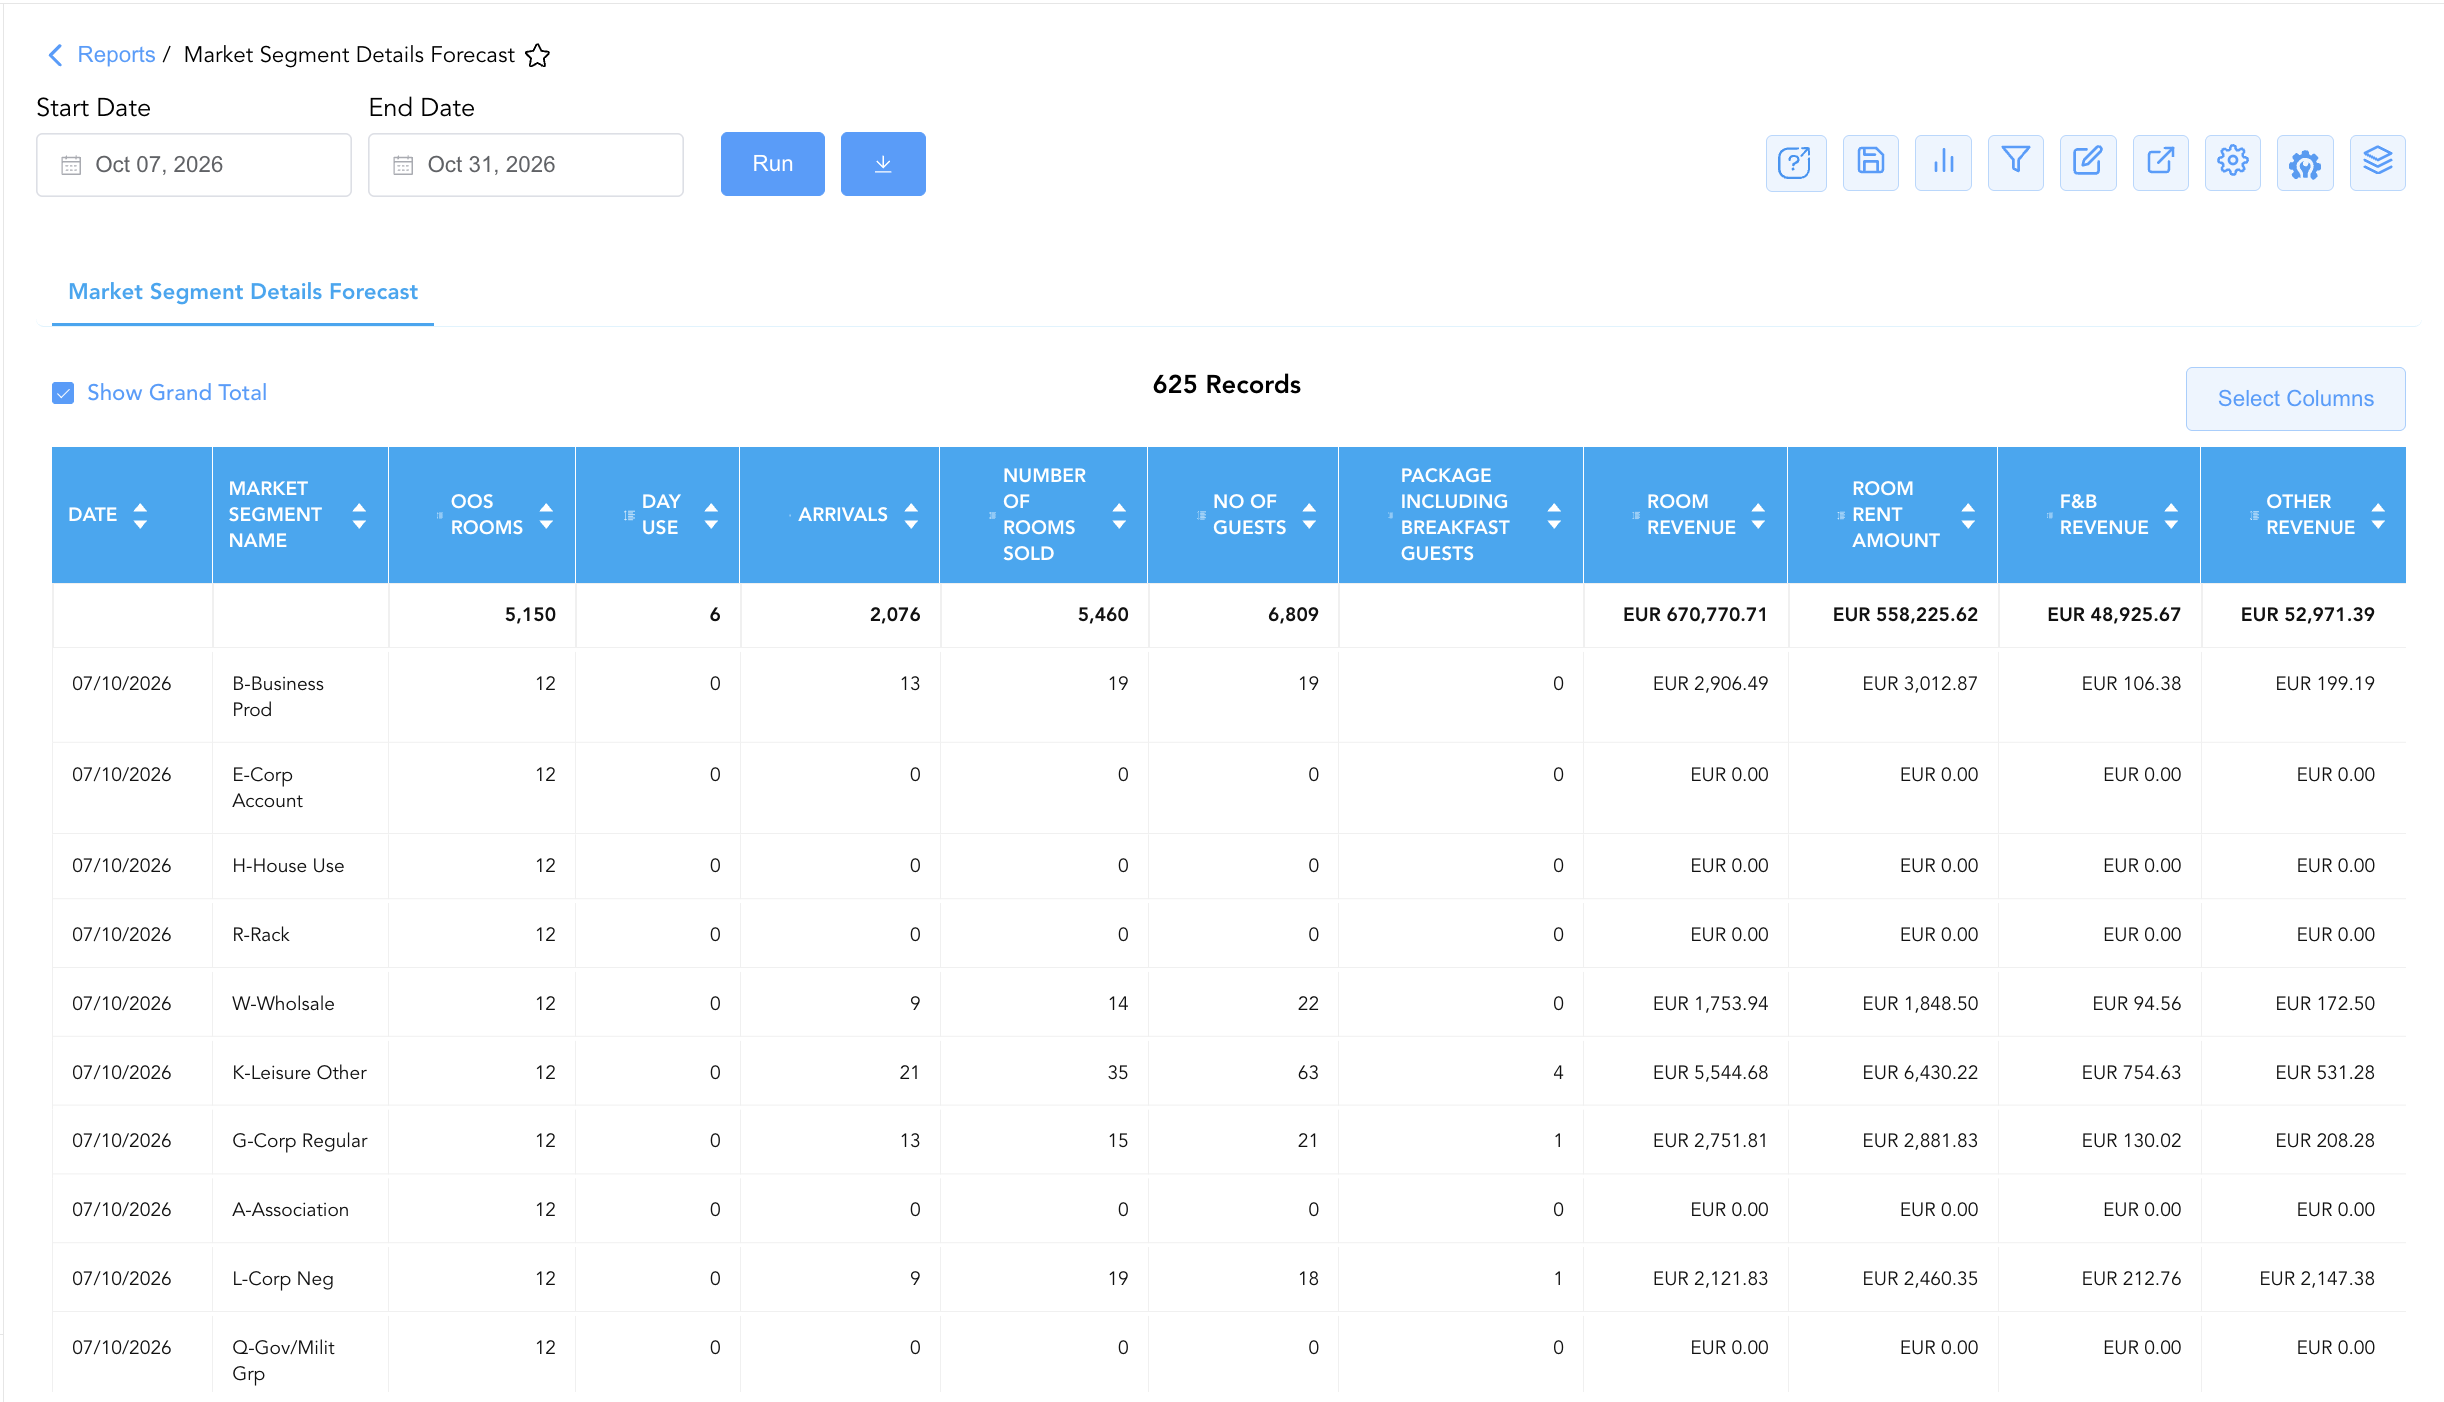Sort by Other Revenue column arrows

(2378, 515)
